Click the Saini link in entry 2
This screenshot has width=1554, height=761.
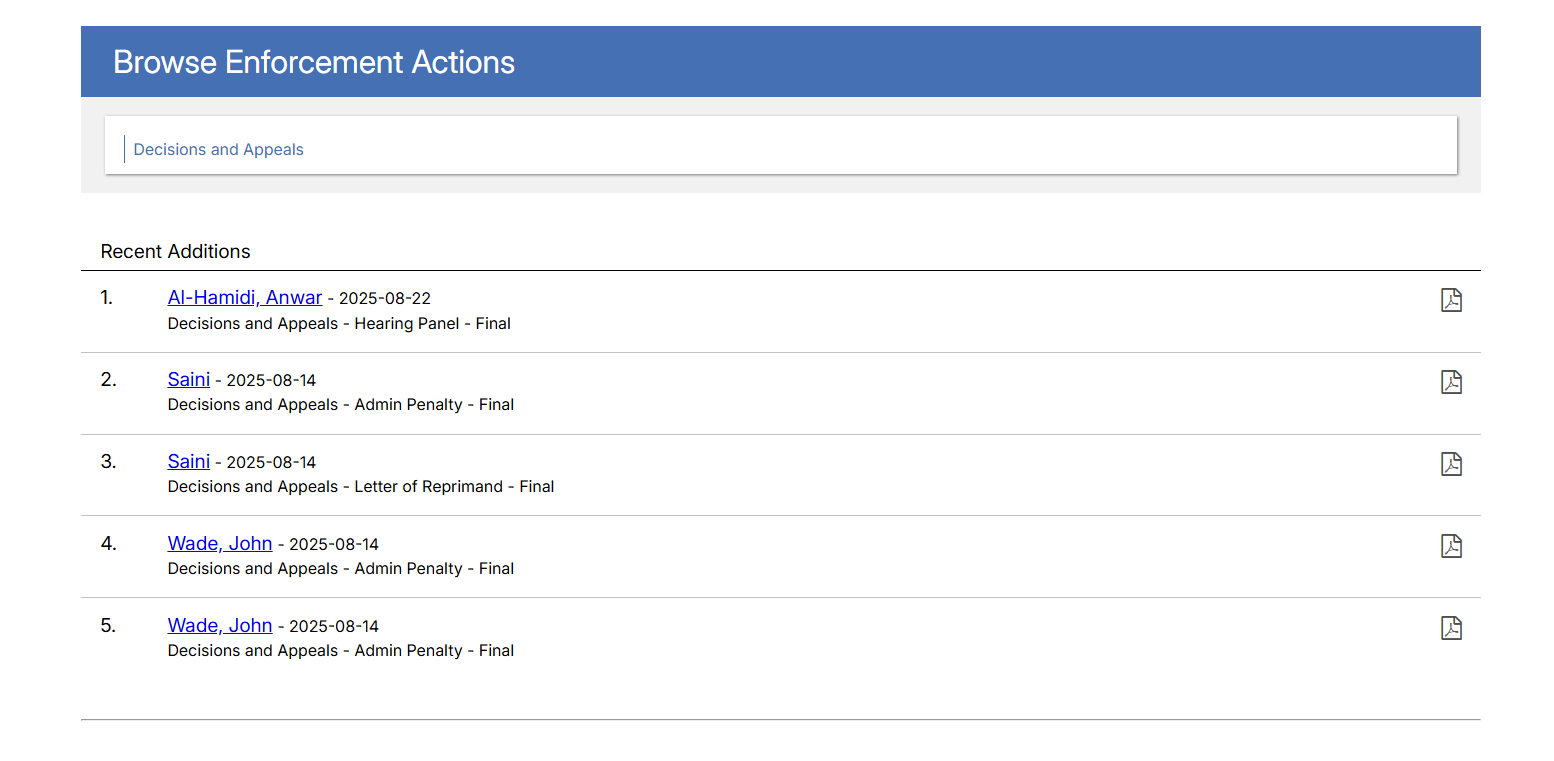pyautogui.click(x=189, y=379)
